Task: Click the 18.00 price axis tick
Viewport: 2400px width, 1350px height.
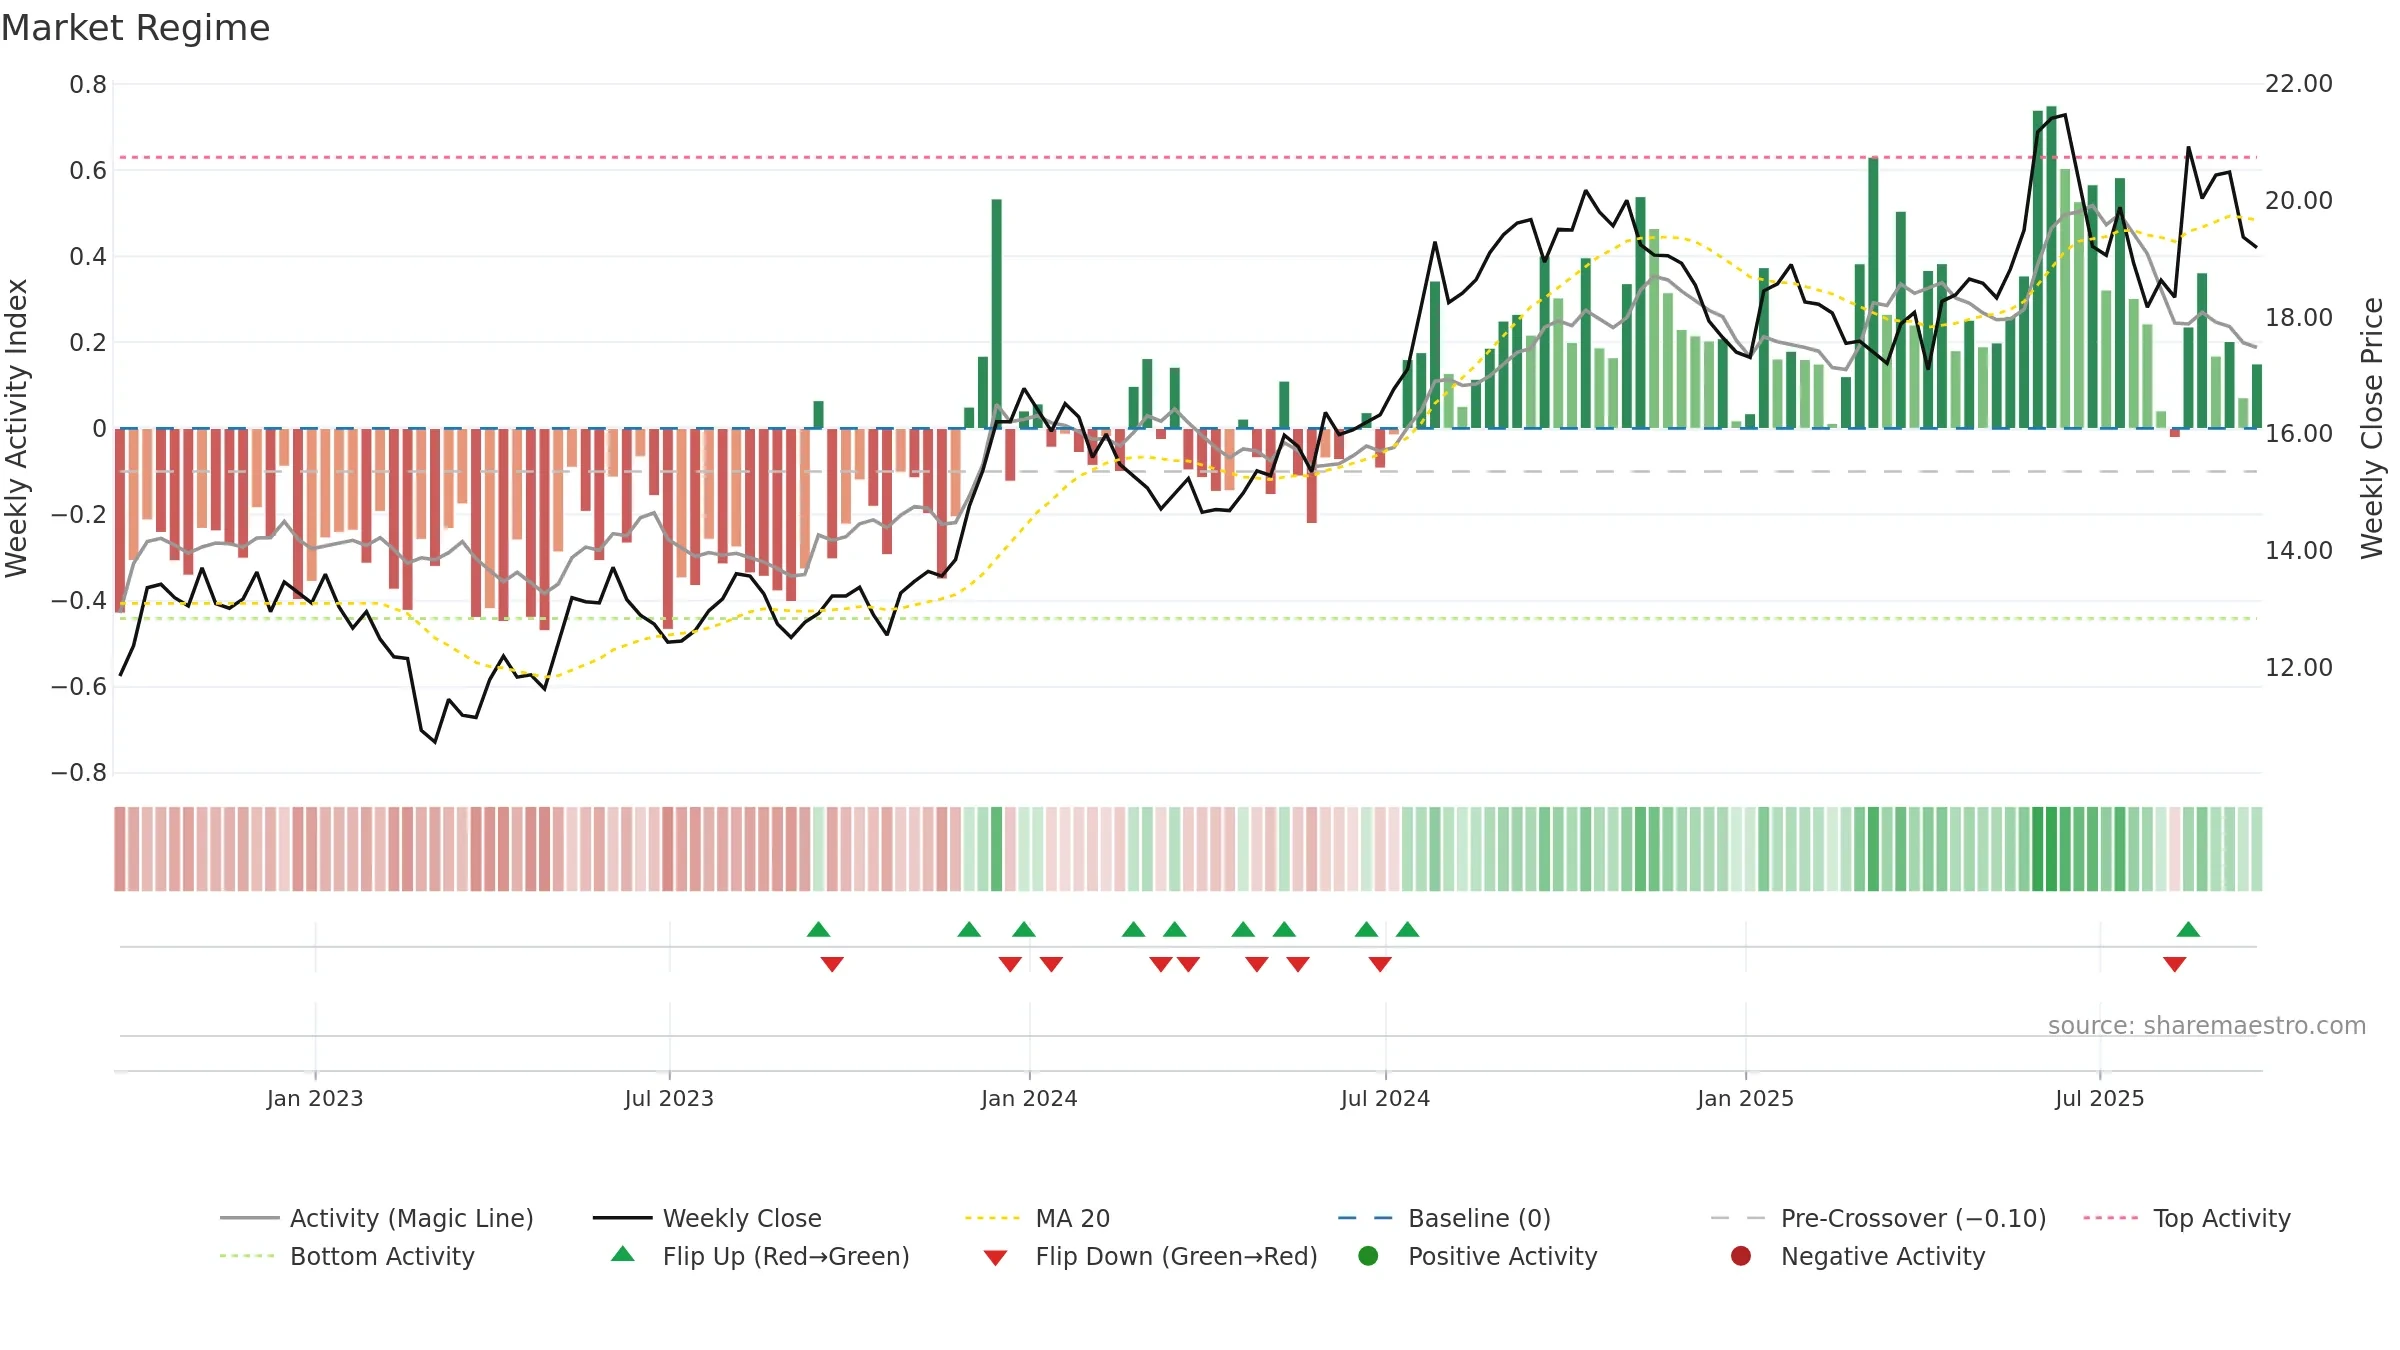Action: 2298,317
